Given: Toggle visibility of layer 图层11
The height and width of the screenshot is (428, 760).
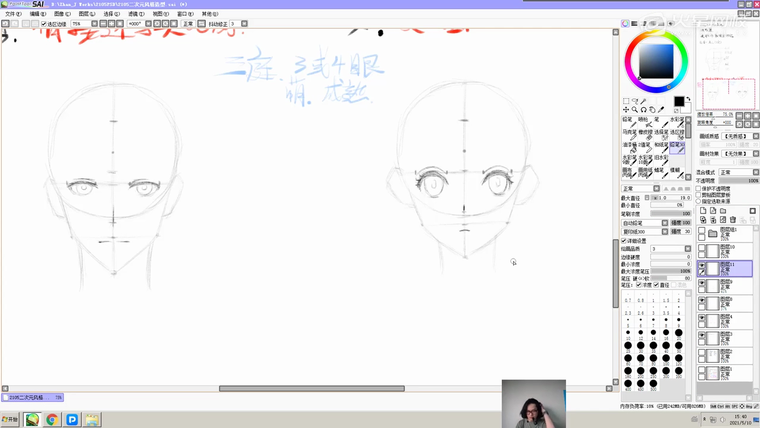Looking at the screenshot, I should click(x=702, y=265).
